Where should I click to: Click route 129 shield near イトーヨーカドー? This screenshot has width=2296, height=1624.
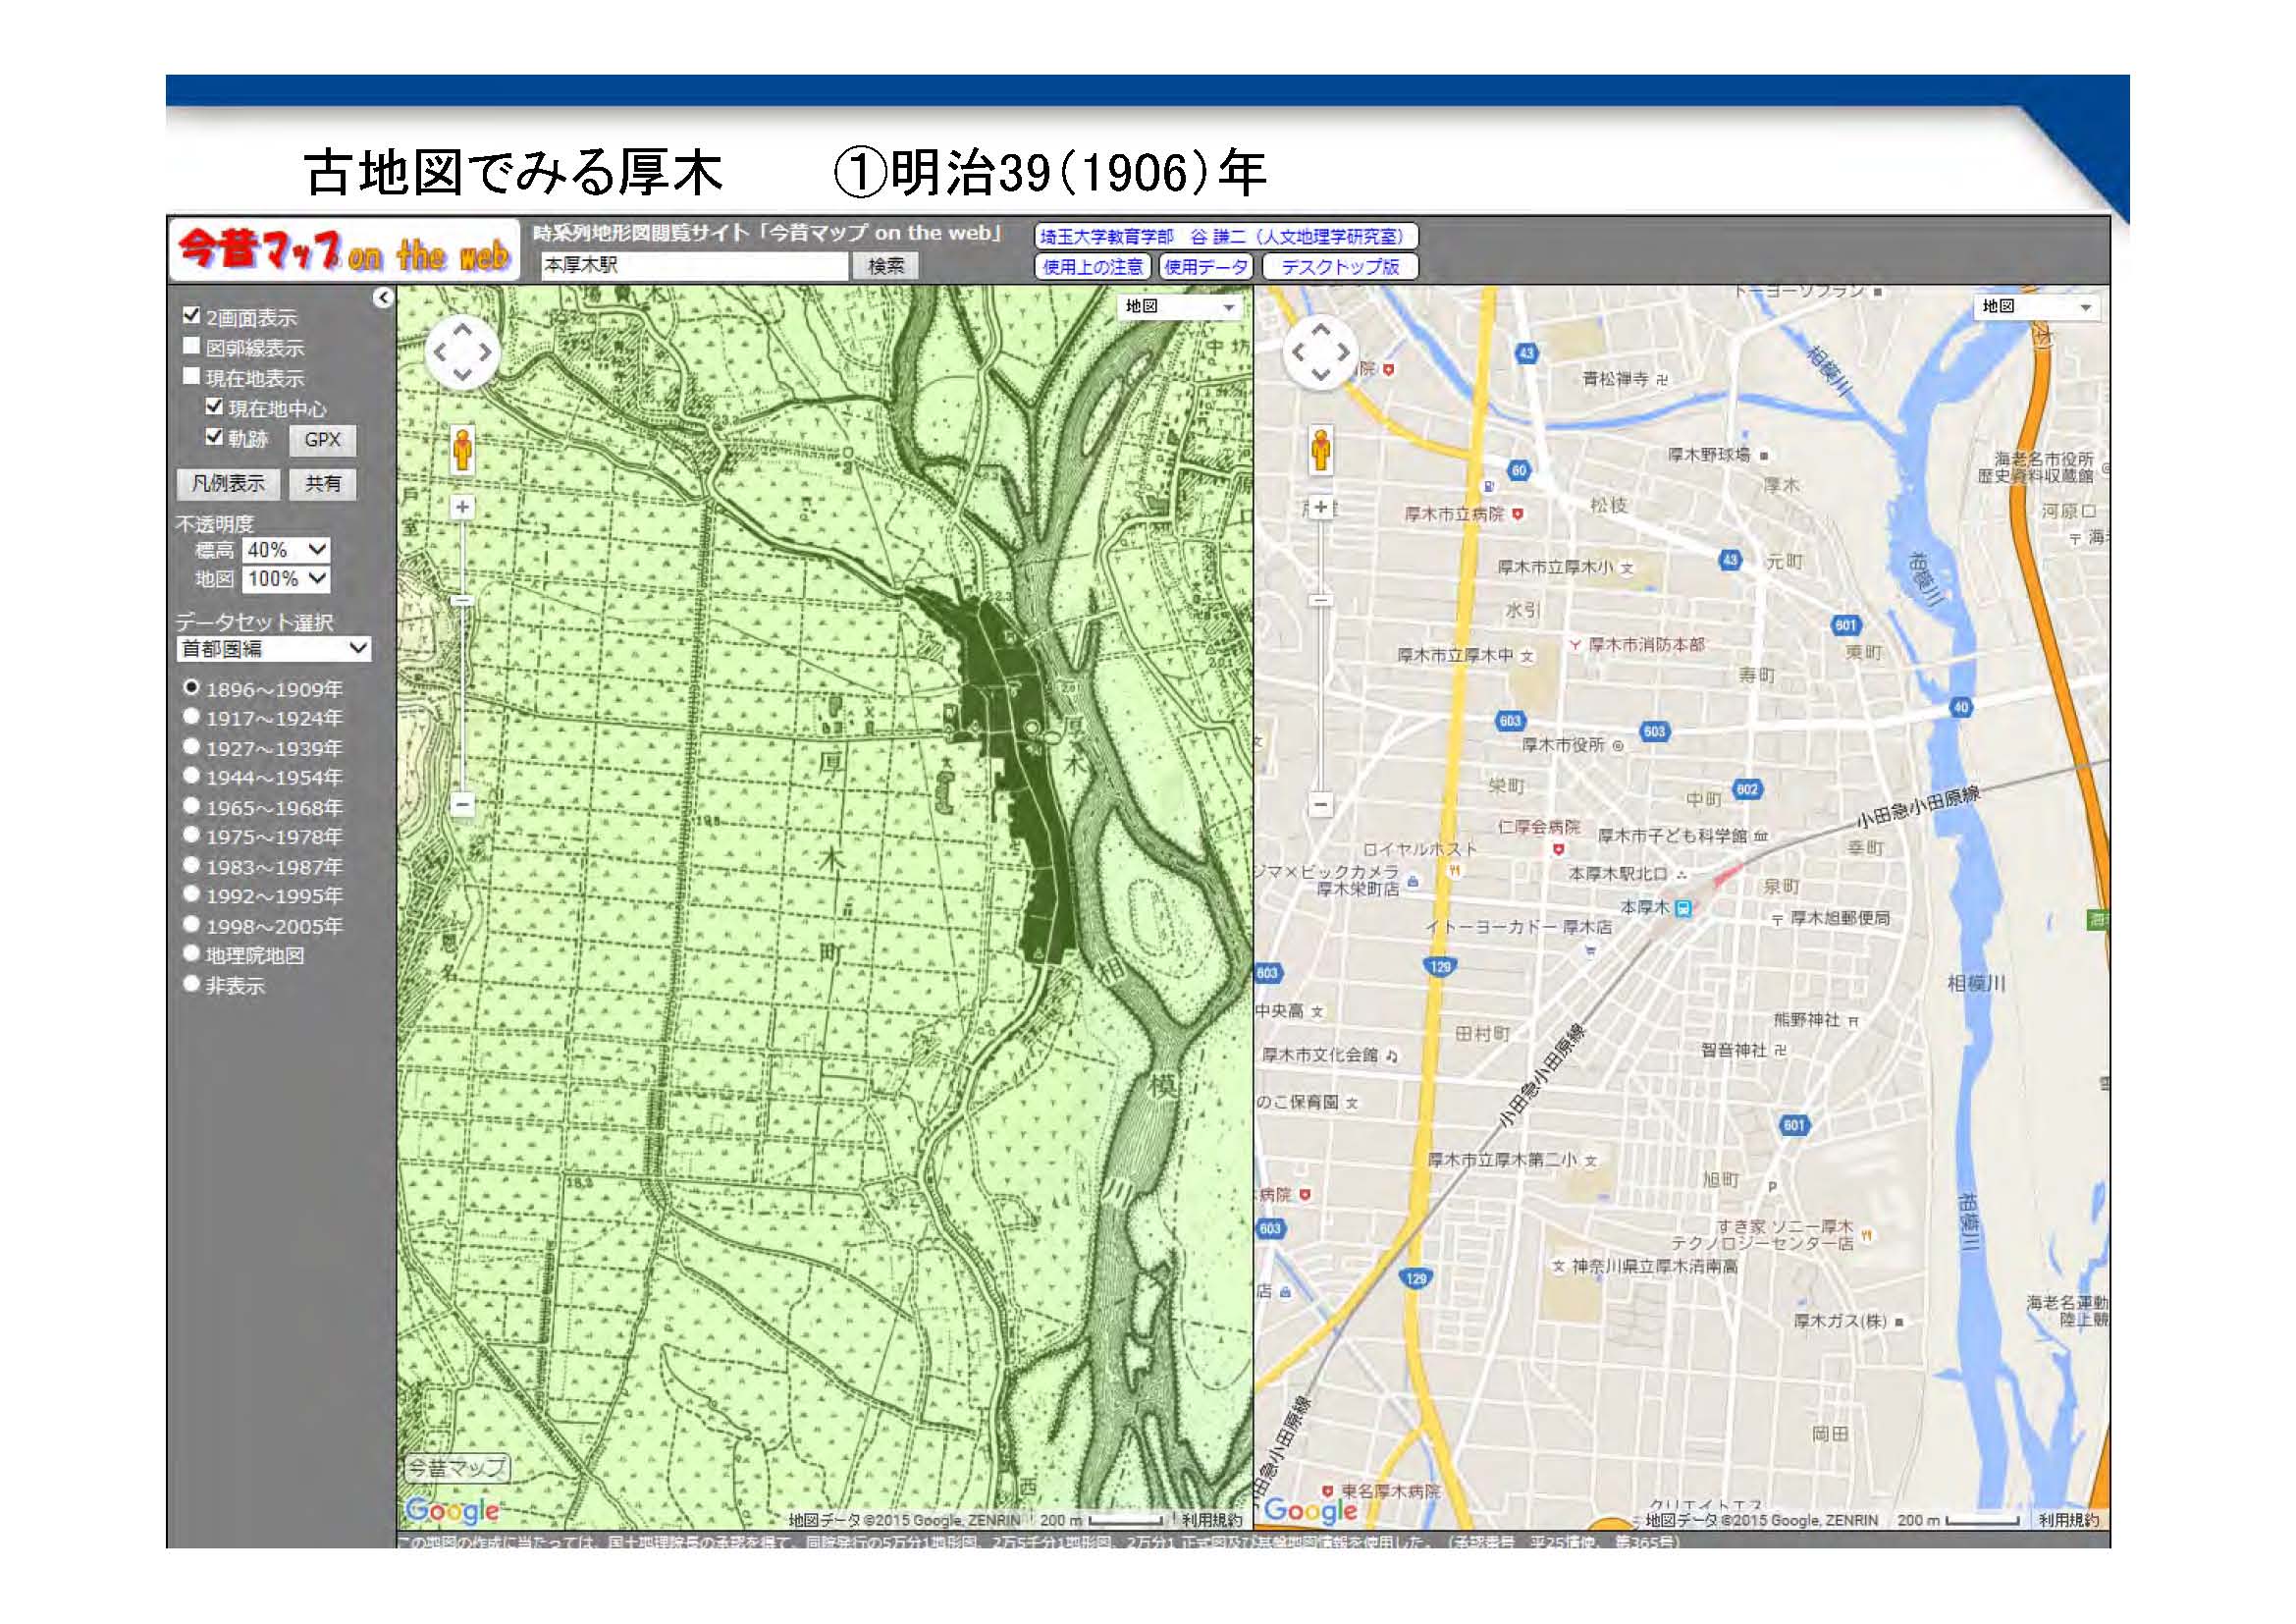pyautogui.click(x=1440, y=966)
